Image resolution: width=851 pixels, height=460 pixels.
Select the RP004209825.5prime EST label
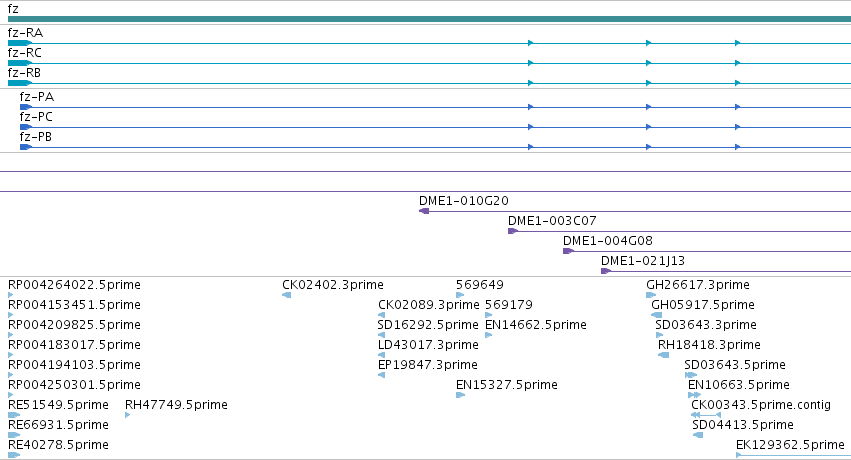click(x=74, y=325)
